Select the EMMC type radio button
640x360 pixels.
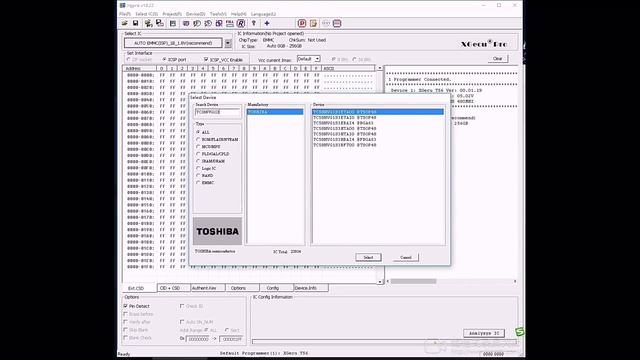click(x=198, y=183)
